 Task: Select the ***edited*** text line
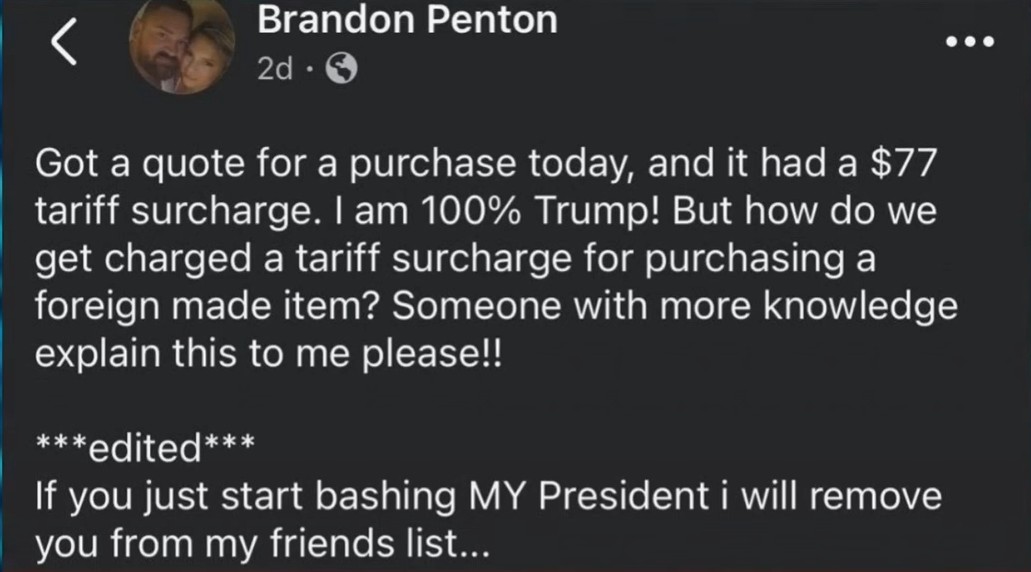pyautogui.click(x=145, y=448)
